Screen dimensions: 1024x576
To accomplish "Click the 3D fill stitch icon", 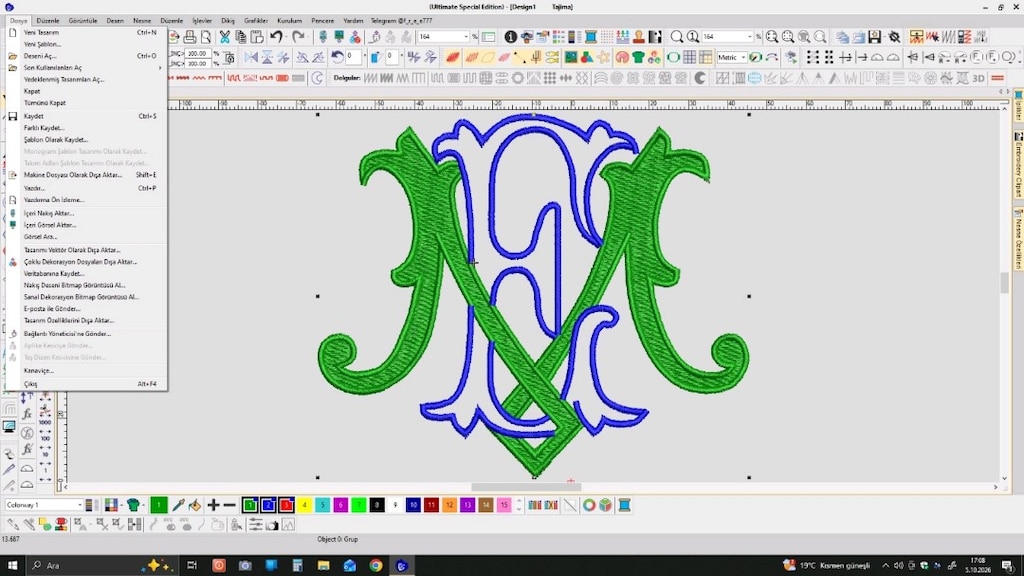I will click(978, 78).
